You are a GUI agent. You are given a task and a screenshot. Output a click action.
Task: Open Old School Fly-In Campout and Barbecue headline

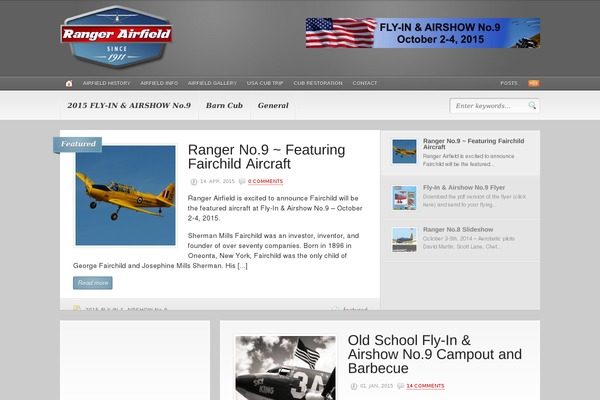tap(435, 354)
